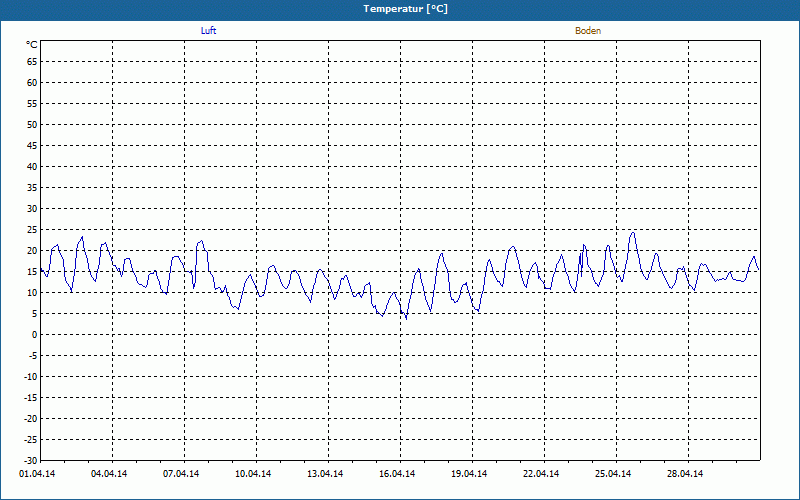Click the 19.04.14 date label

pyautogui.click(x=470, y=473)
